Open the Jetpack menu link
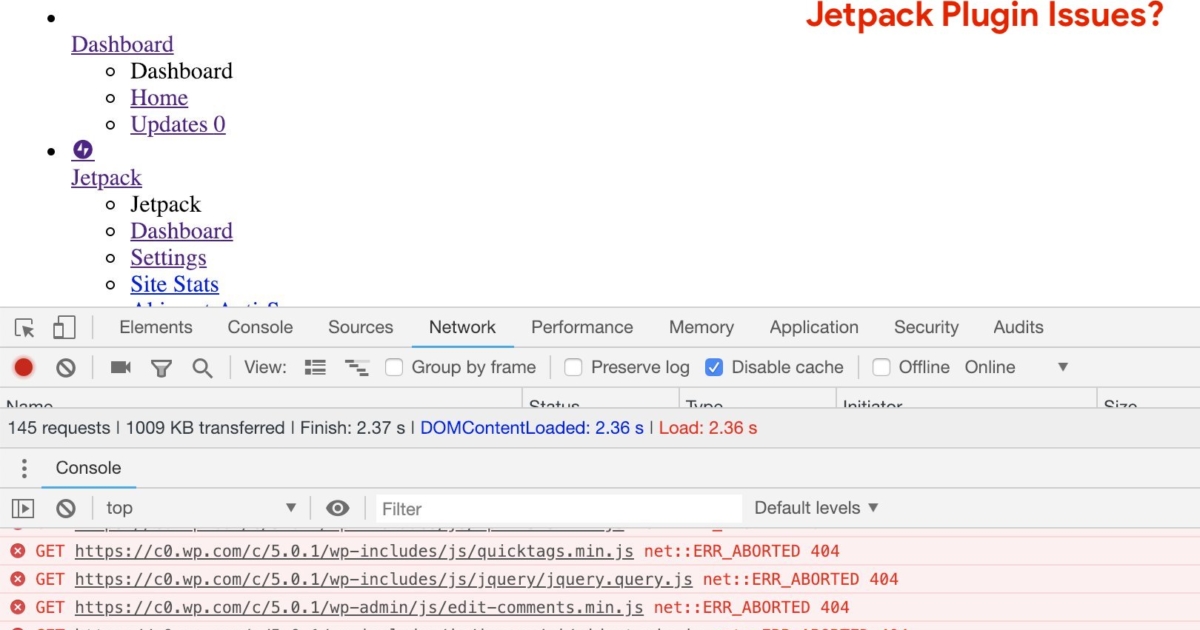The height and width of the screenshot is (630, 1200). pyautogui.click(x=106, y=178)
